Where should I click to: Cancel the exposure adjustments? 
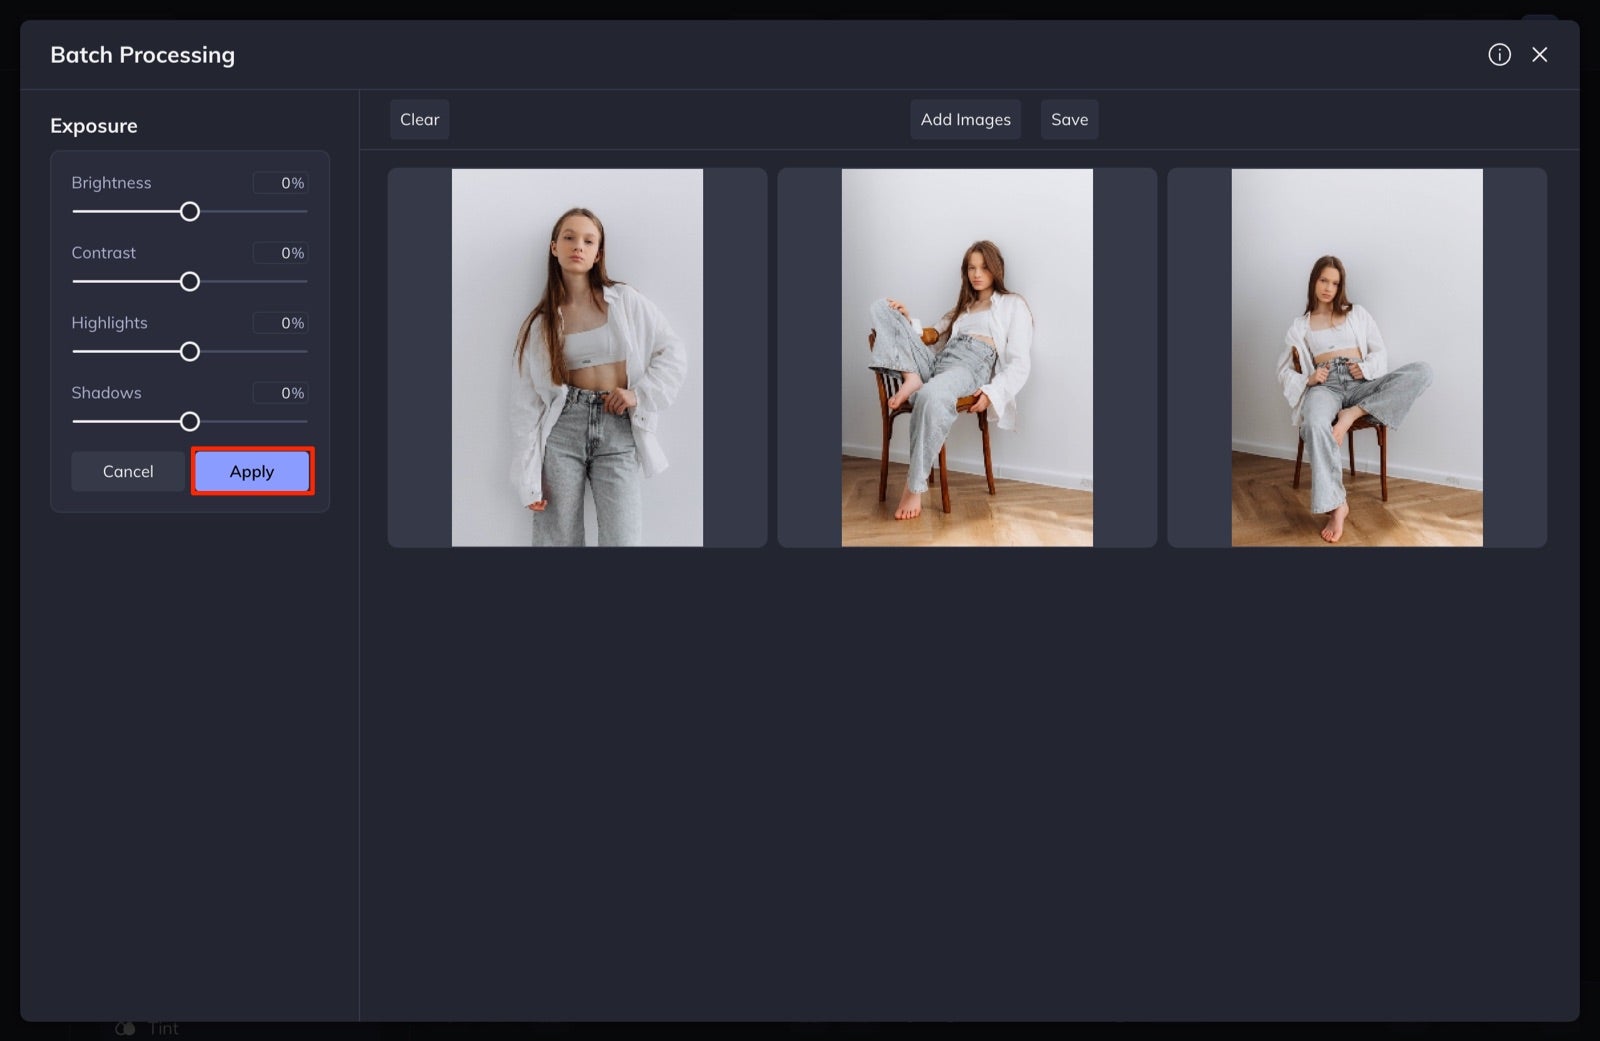(127, 471)
